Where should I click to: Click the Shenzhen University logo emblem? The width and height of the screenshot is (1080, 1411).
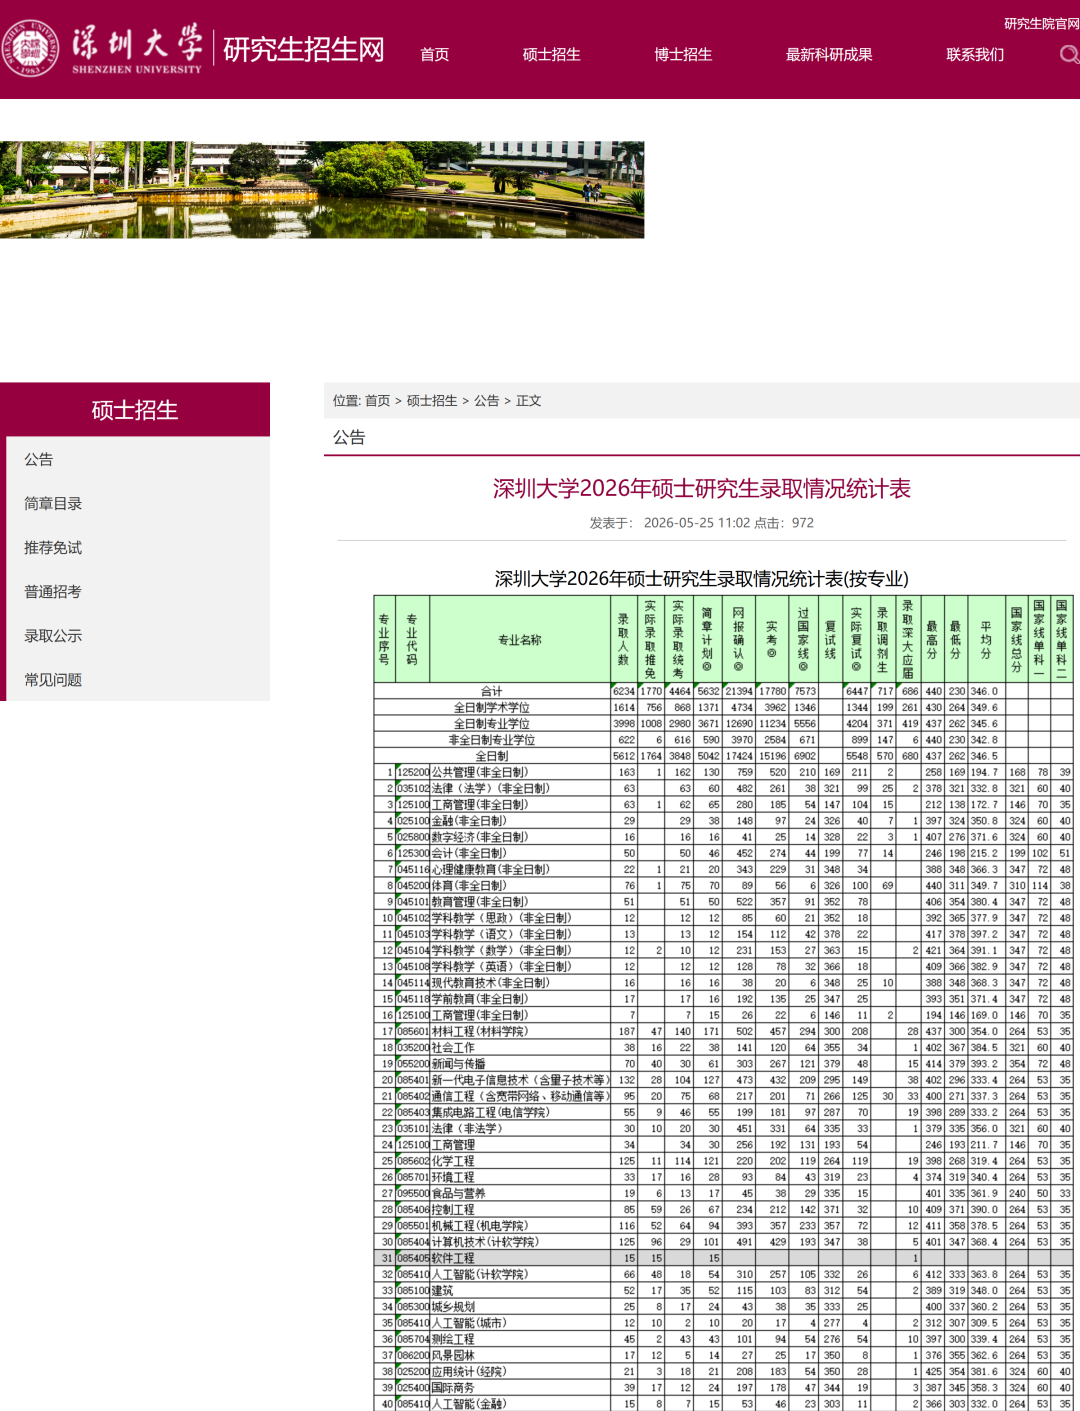pyautogui.click(x=30, y=48)
